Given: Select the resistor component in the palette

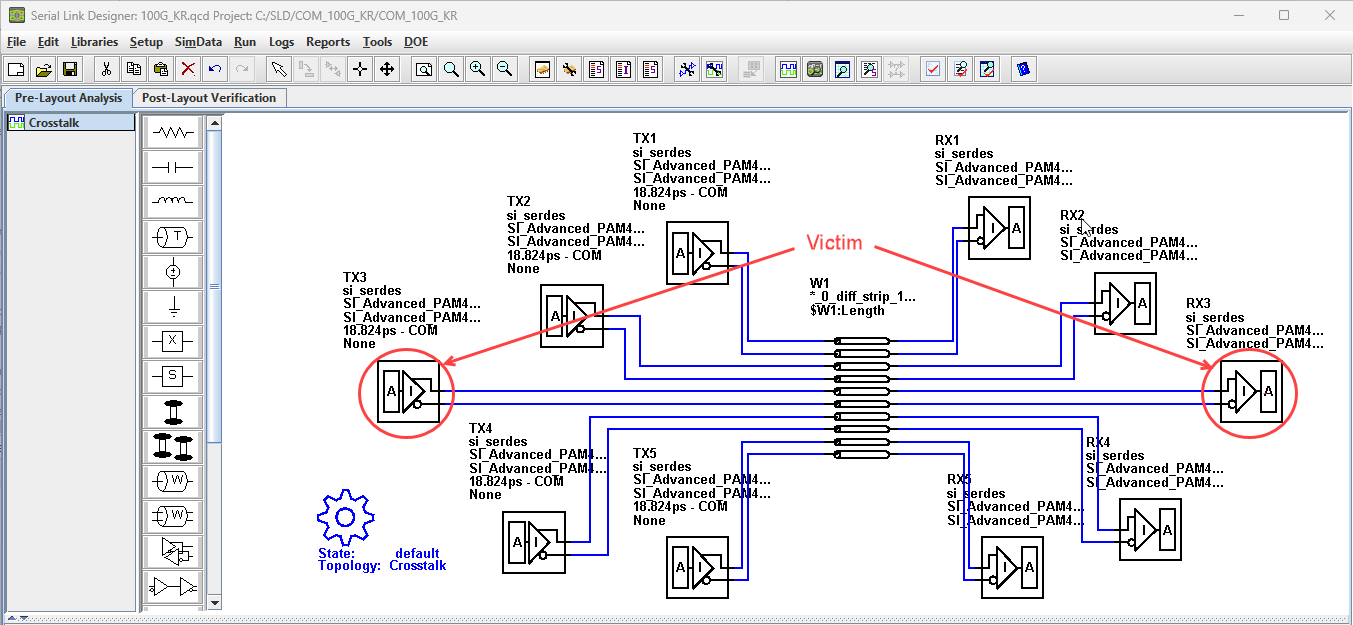Looking at the screenshot, I should point(173,131).
